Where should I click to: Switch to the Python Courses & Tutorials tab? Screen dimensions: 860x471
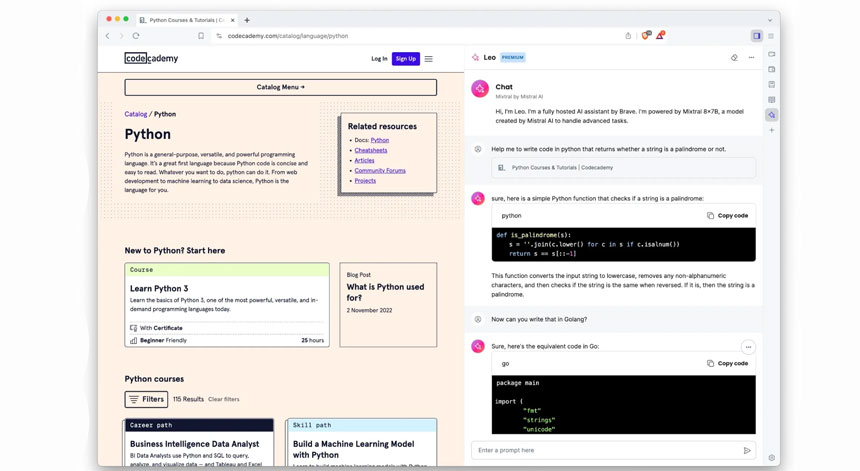pos(187,20)
